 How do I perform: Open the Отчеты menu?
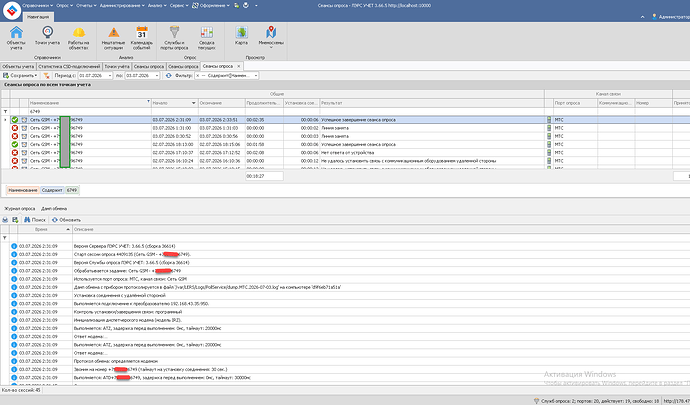(x=86, y=5)
